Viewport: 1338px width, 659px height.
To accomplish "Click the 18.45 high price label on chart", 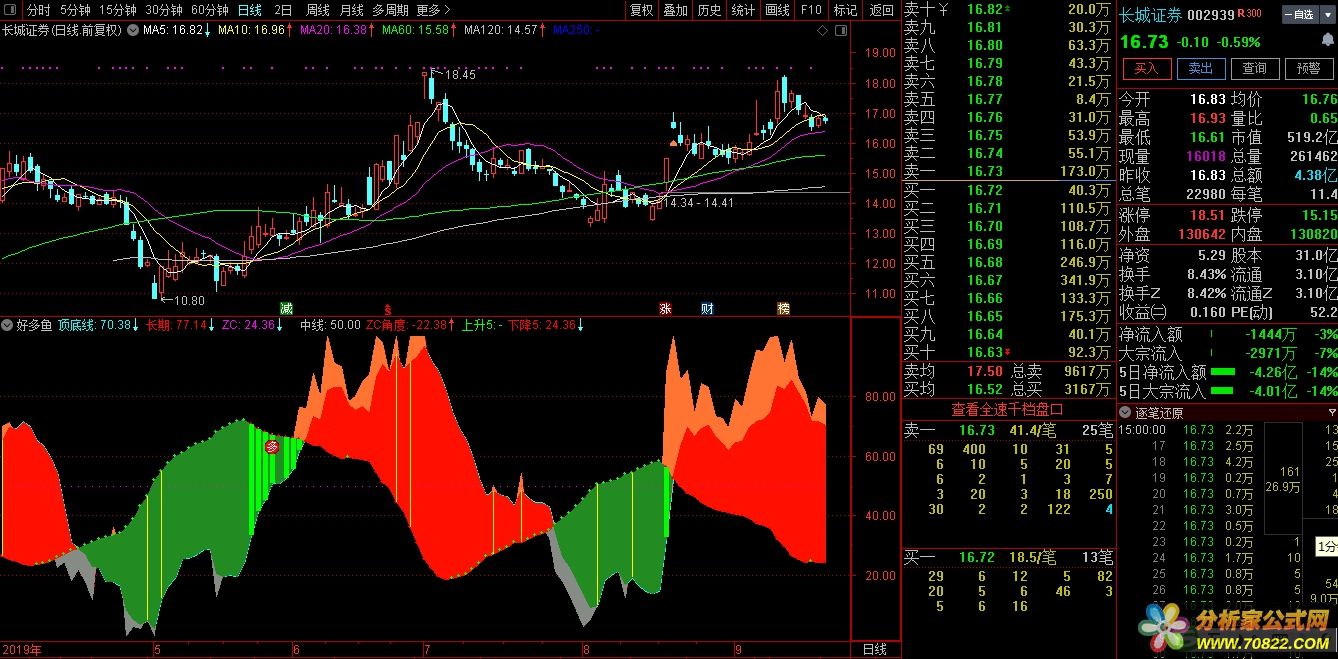I will pyautogui.click(x=460, y=74).
